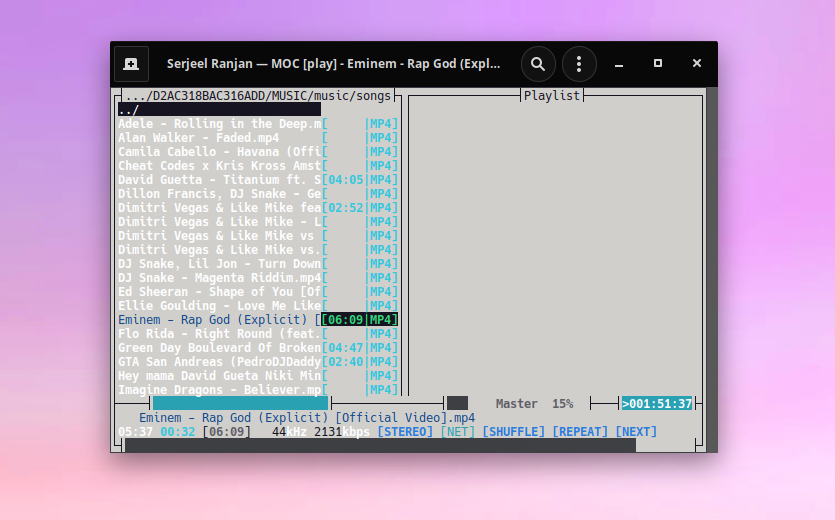This screenshot has width=835, height=520.
Task: Click the 05:37 remaining time
Action: [x=135, y=432]
